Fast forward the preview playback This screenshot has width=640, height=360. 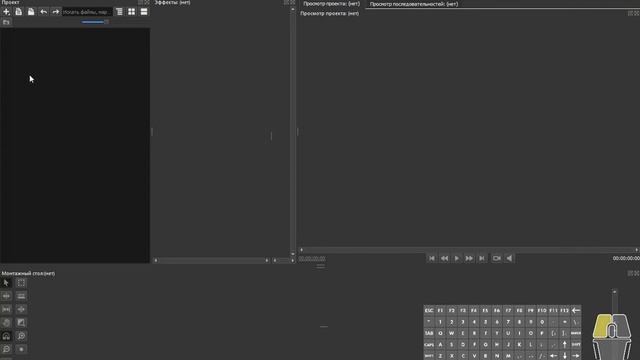[x=469, y=258]
